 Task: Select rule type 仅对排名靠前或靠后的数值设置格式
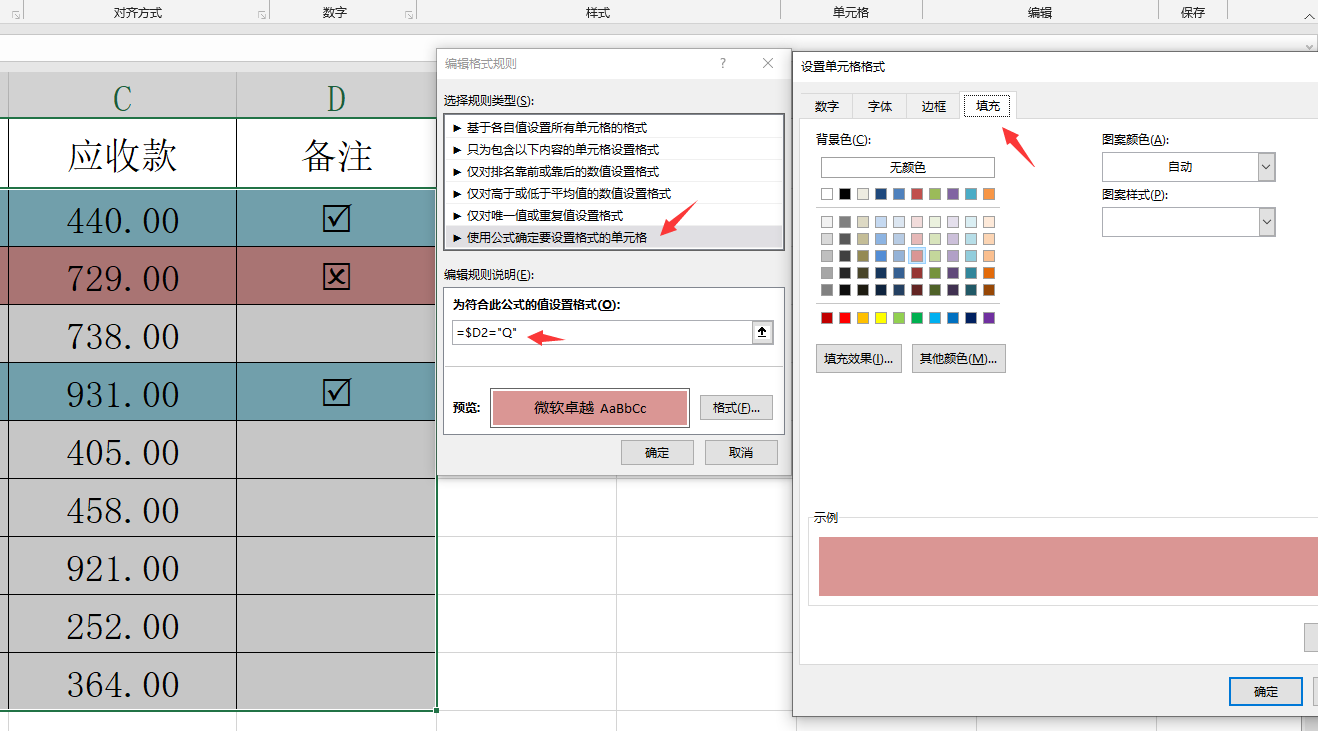(613, 172)
